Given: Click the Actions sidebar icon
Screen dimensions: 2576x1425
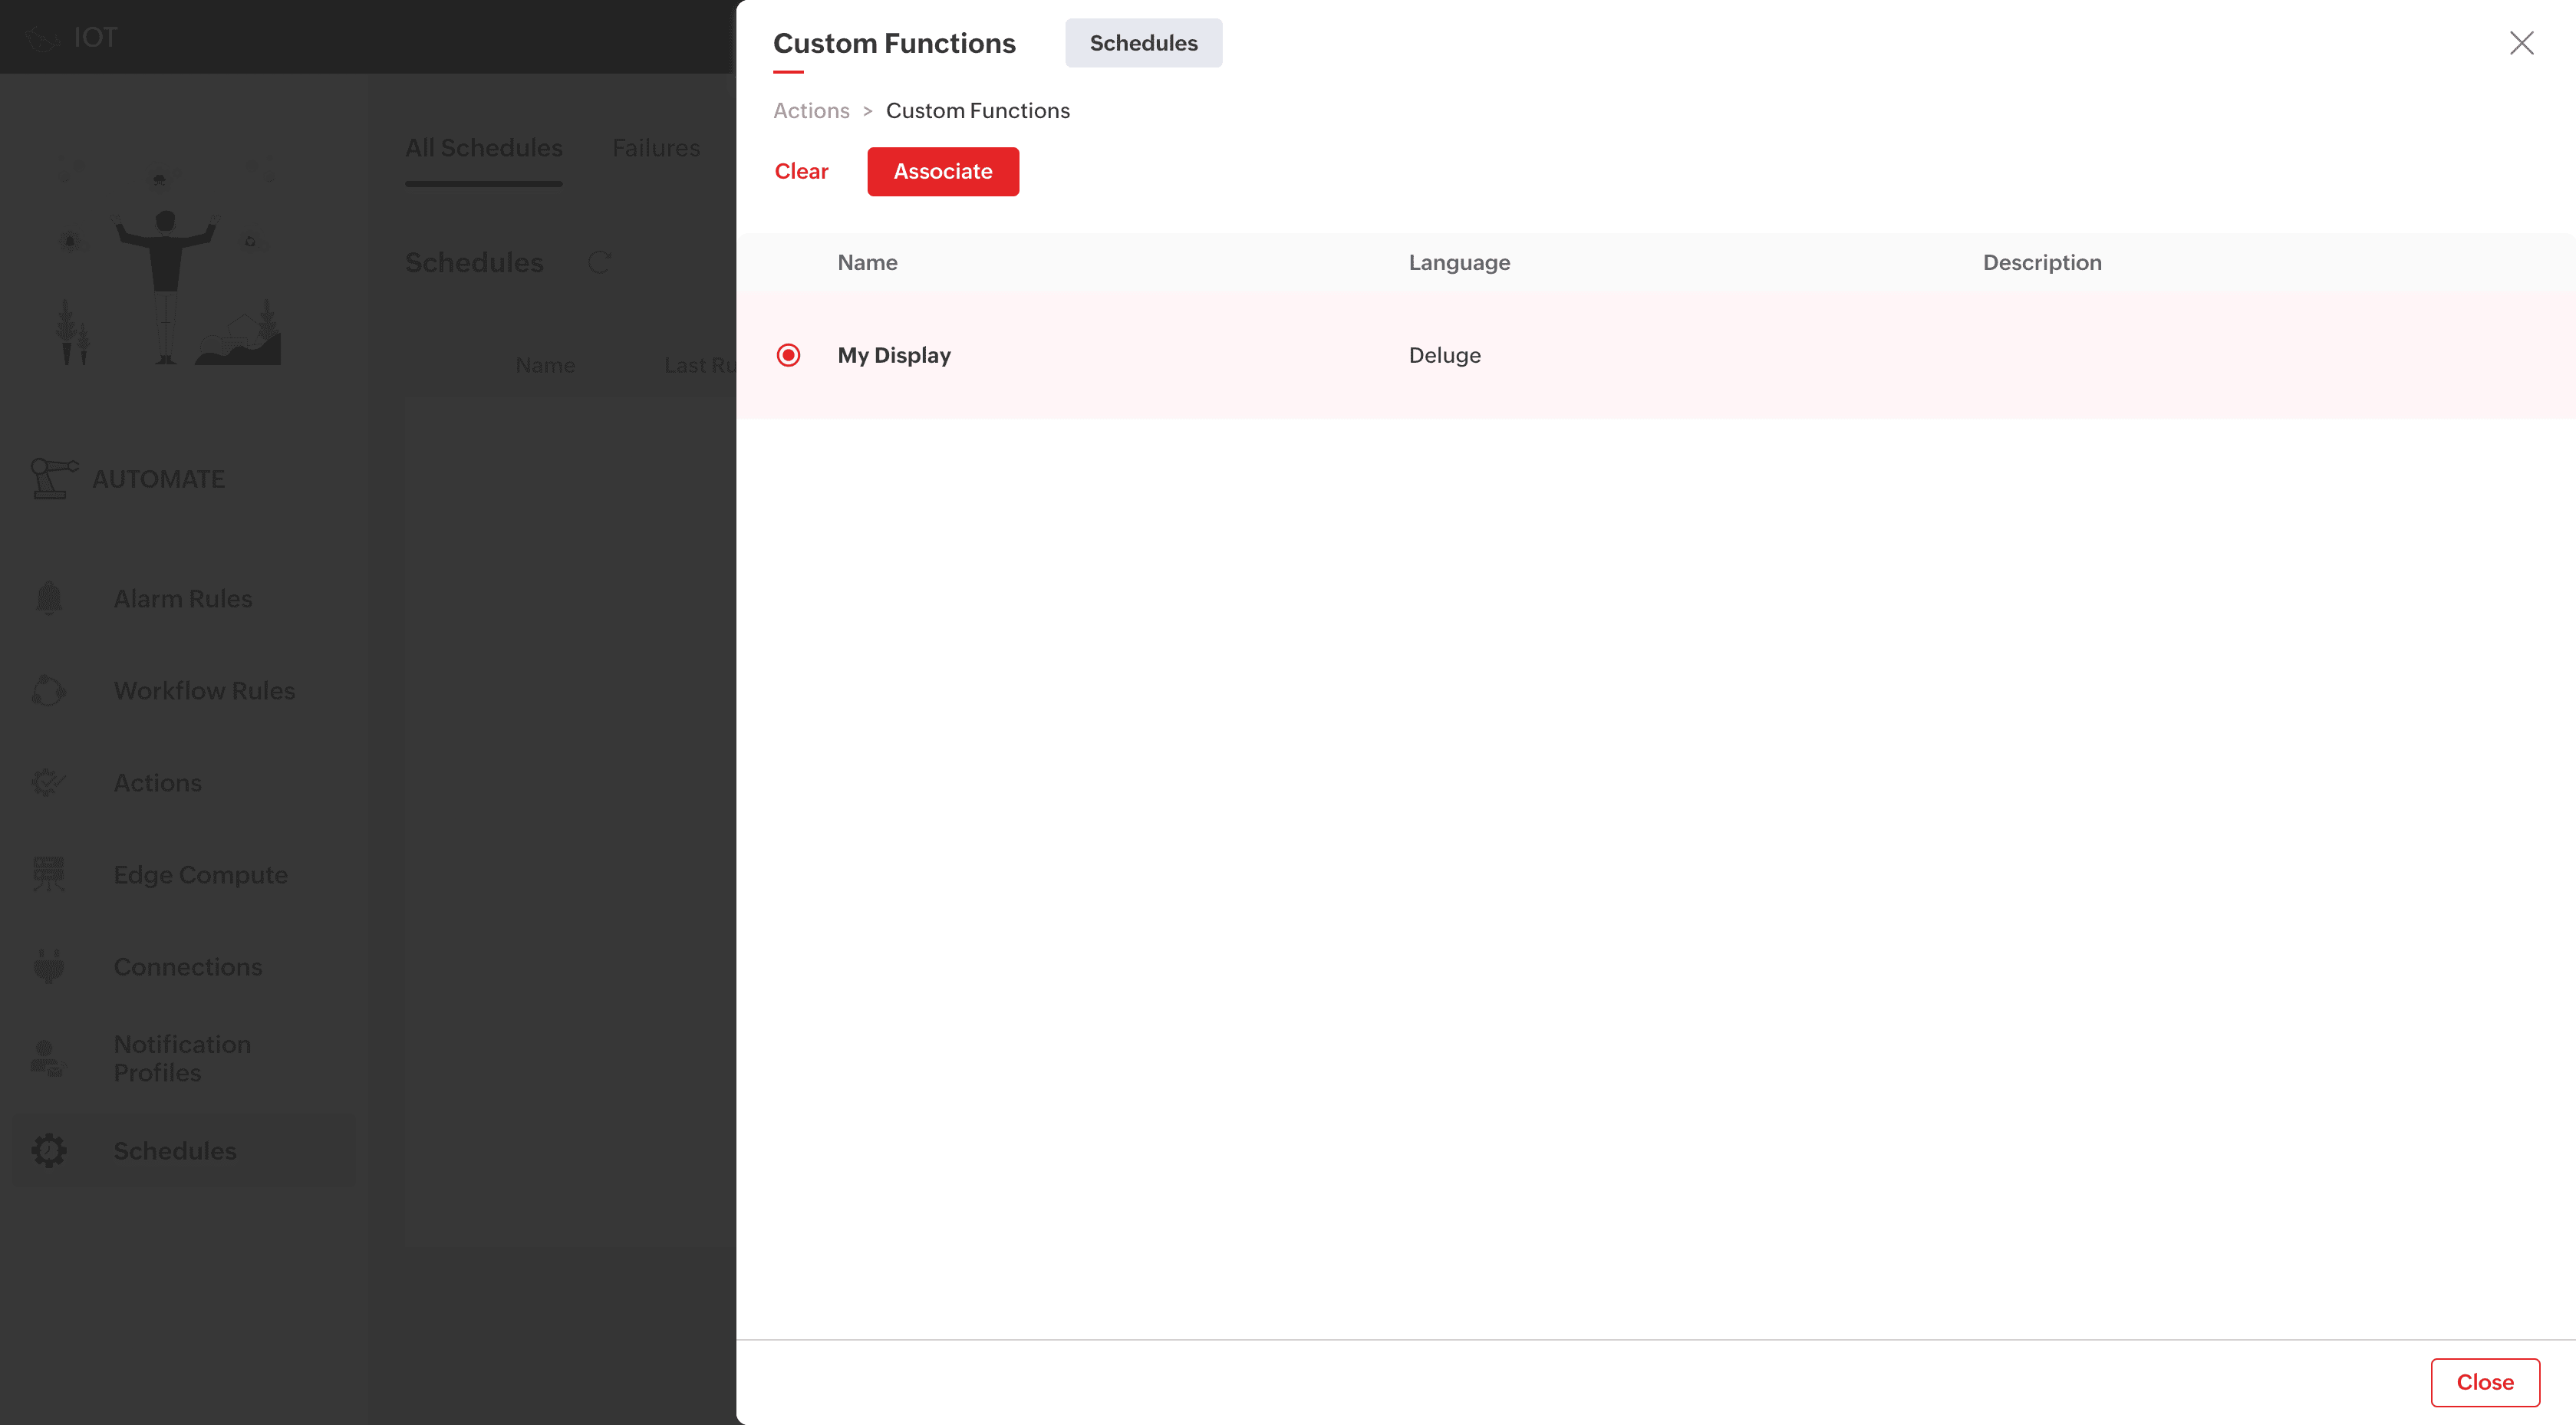Looking at the screenshot, I should click(49, 782).
